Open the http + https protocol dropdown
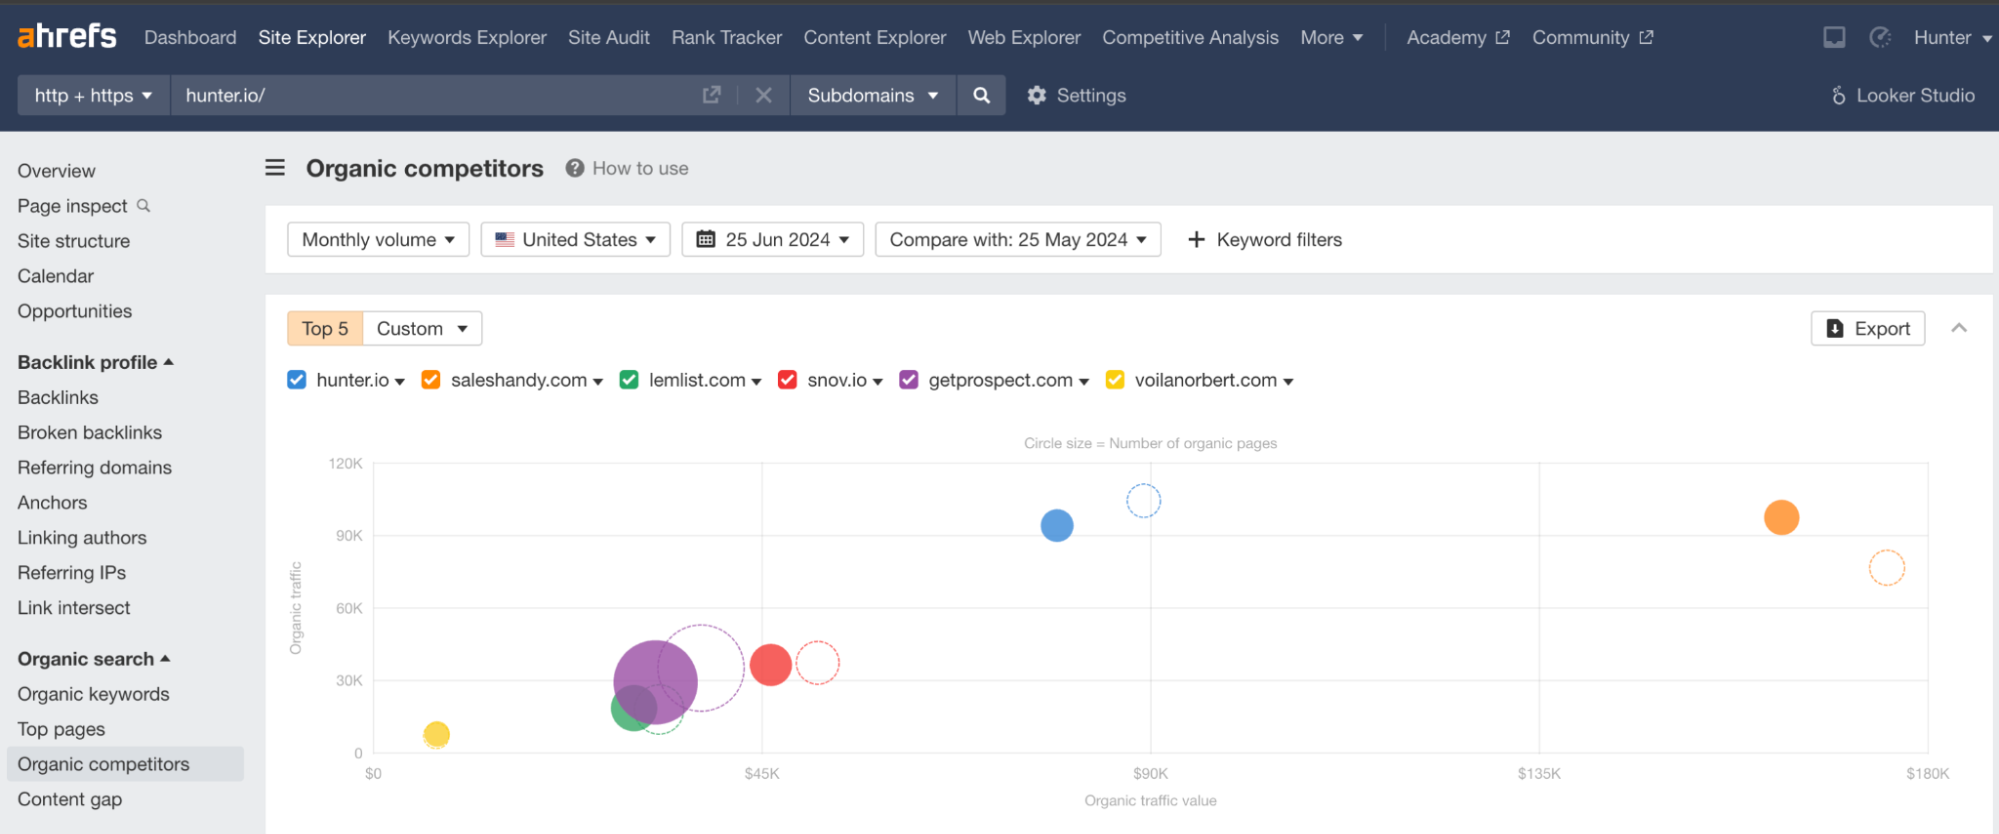The image size is (1999, 834). (93, 95)
